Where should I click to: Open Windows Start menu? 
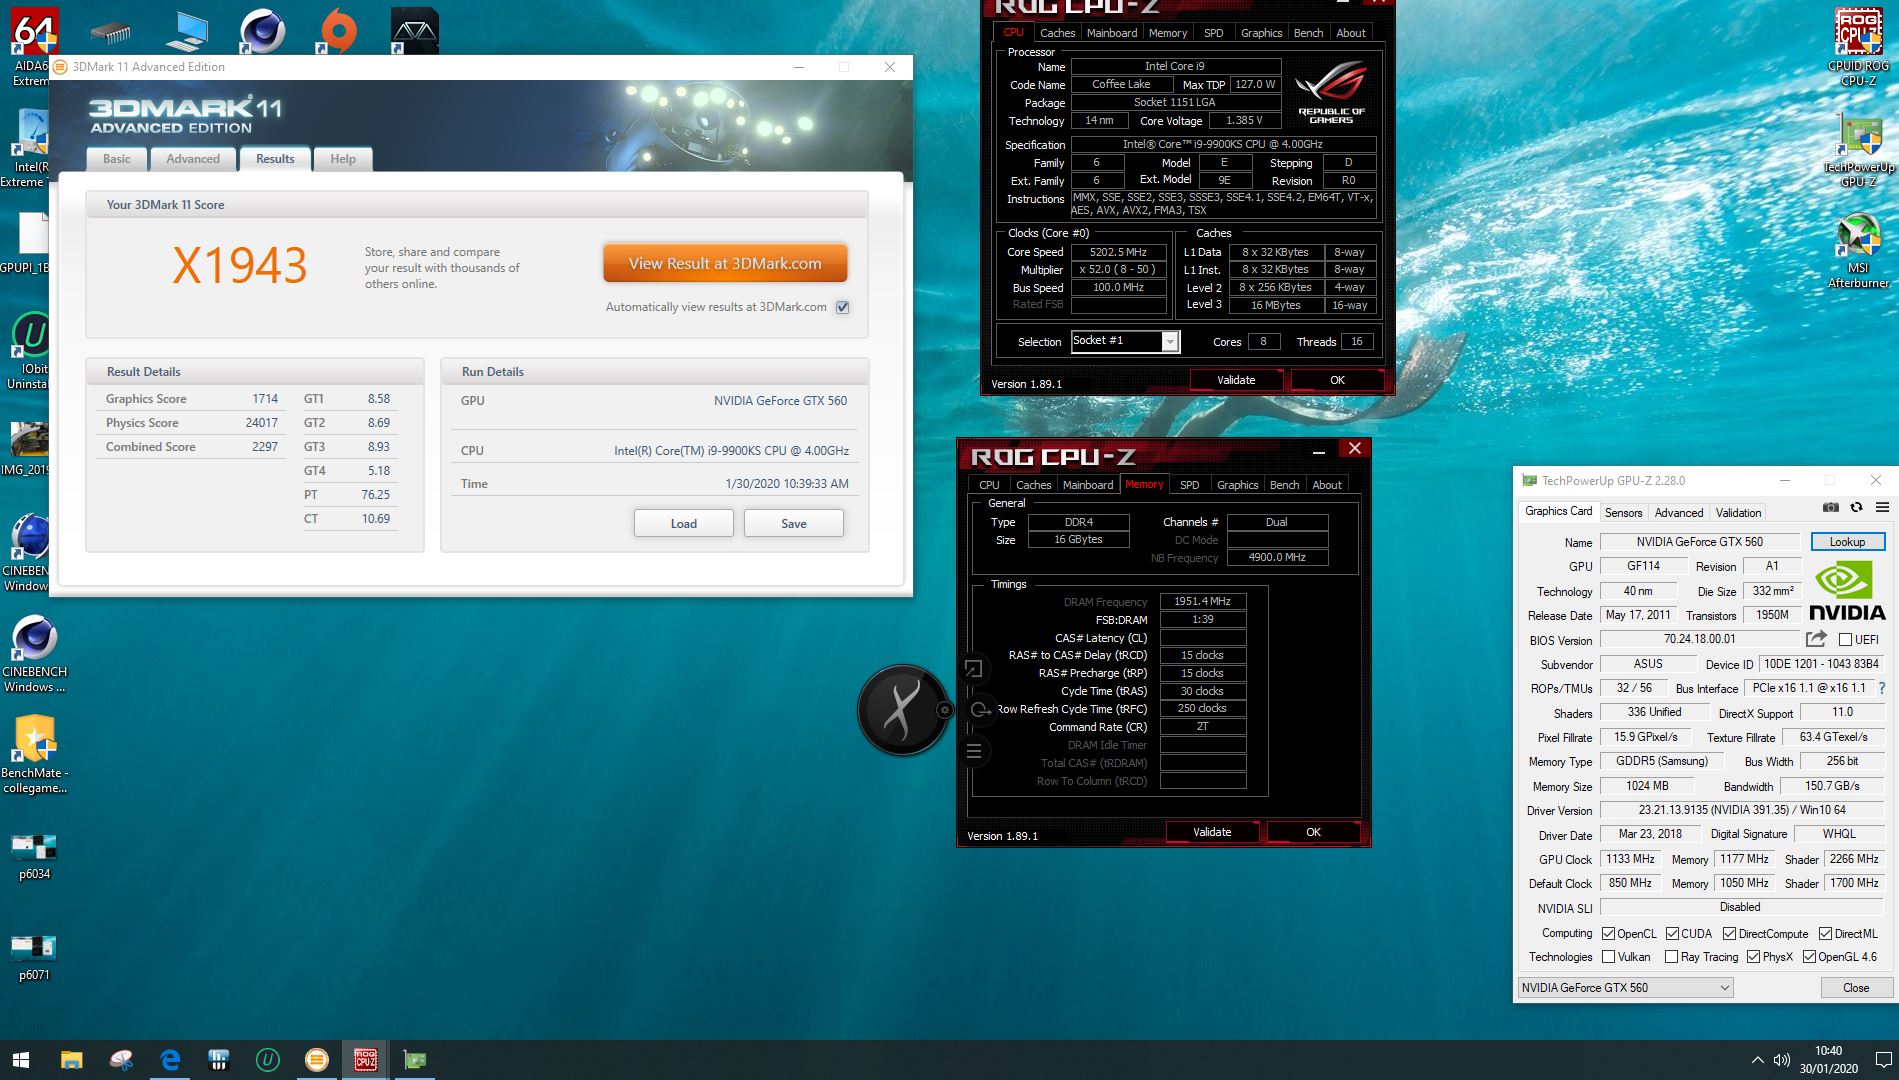pos(20,1060)
